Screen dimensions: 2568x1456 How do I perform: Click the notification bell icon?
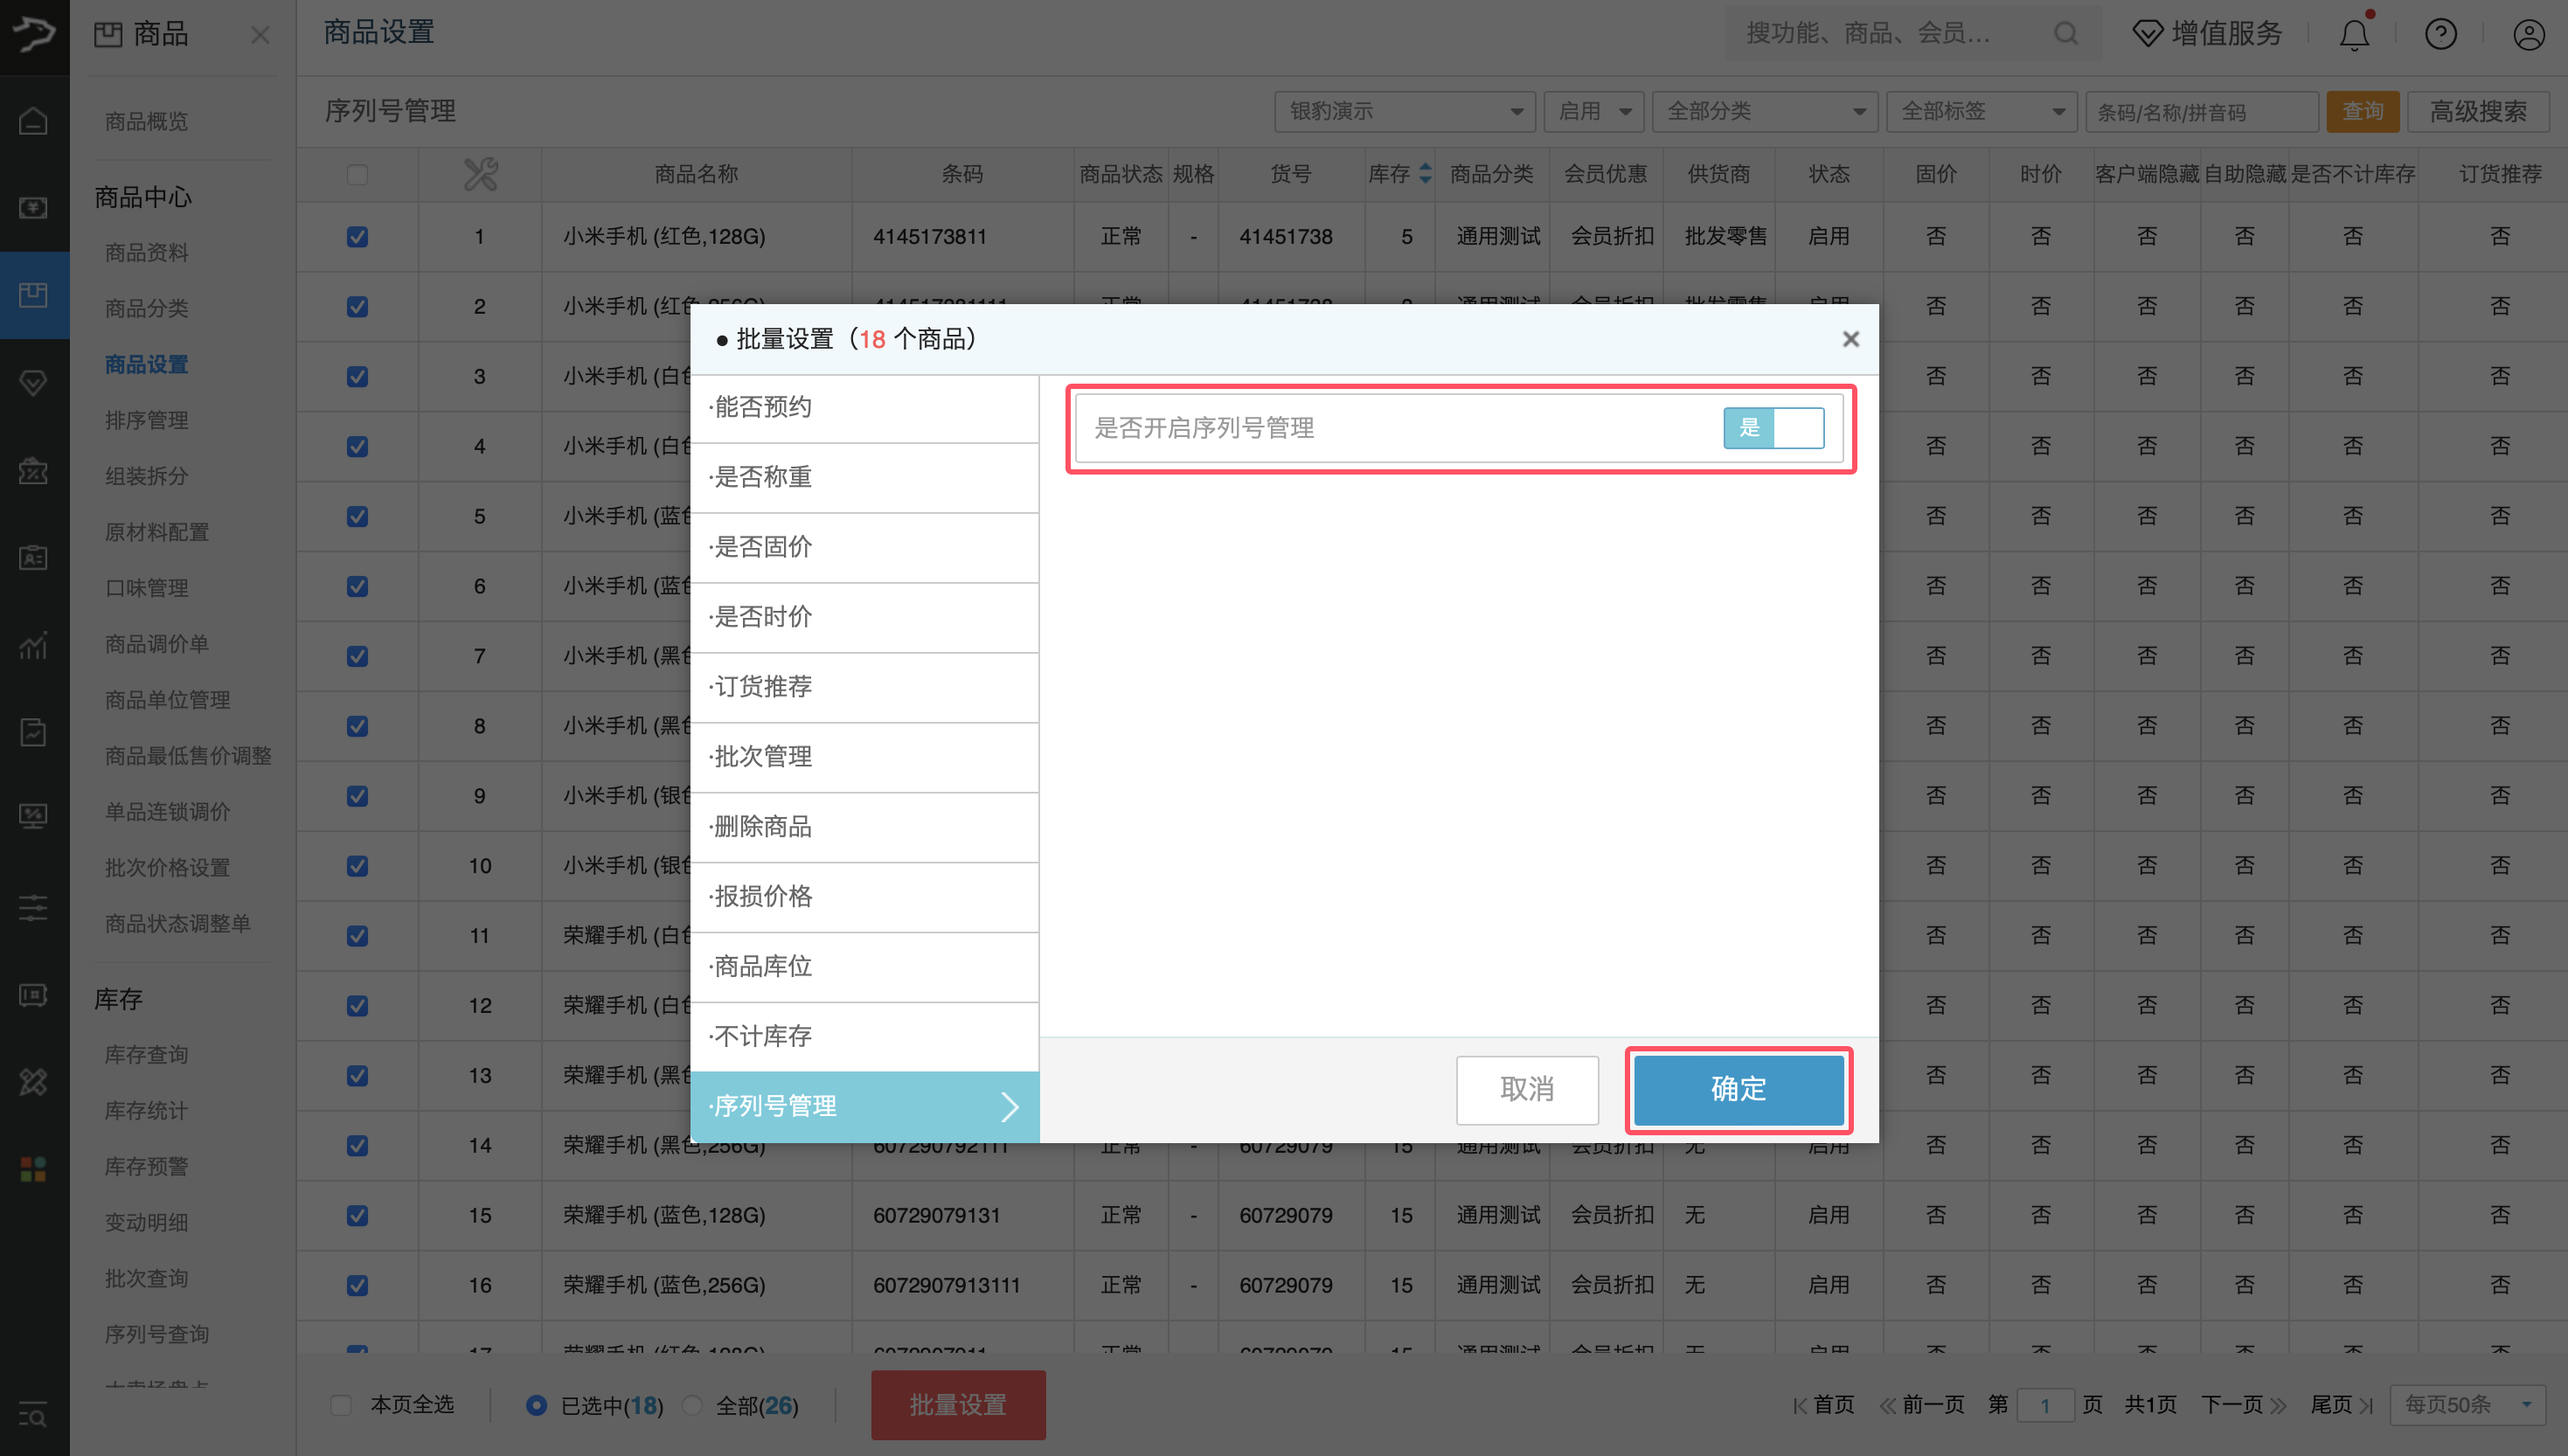(2354, 35)
